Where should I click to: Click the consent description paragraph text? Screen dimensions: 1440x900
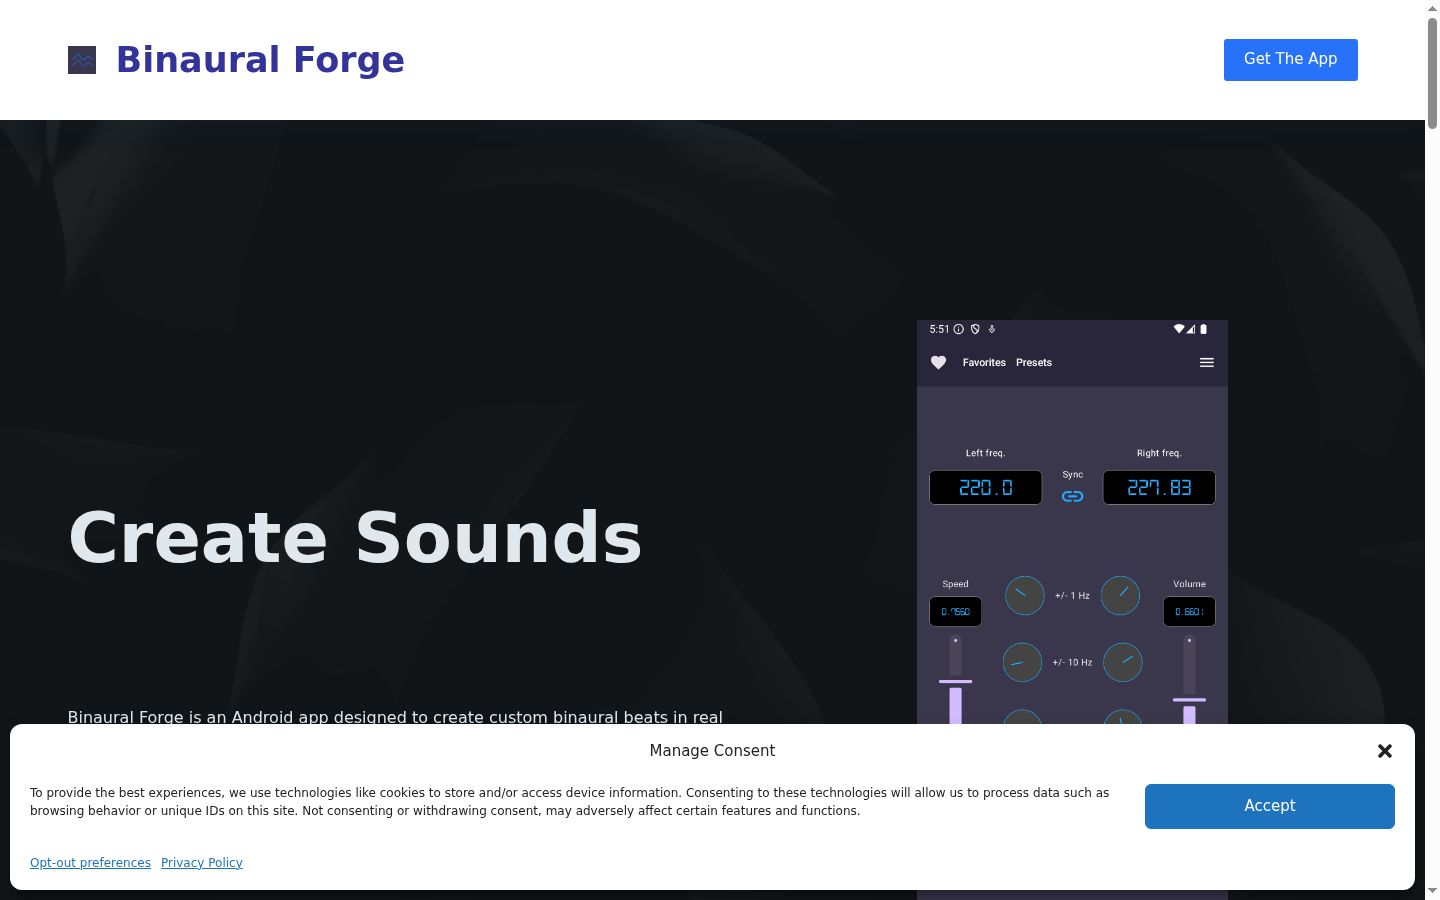[569, 802]
